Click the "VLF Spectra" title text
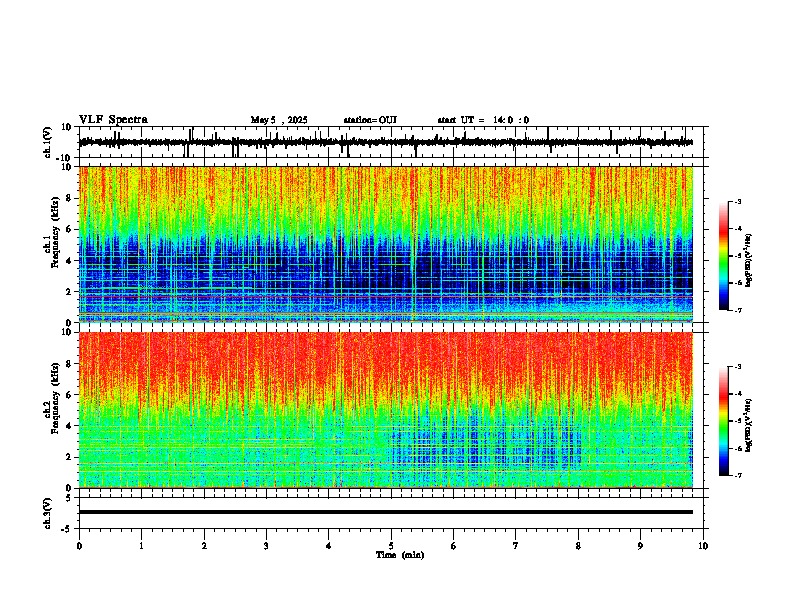This screenshot has height=612, width=792. pos(113,120)
